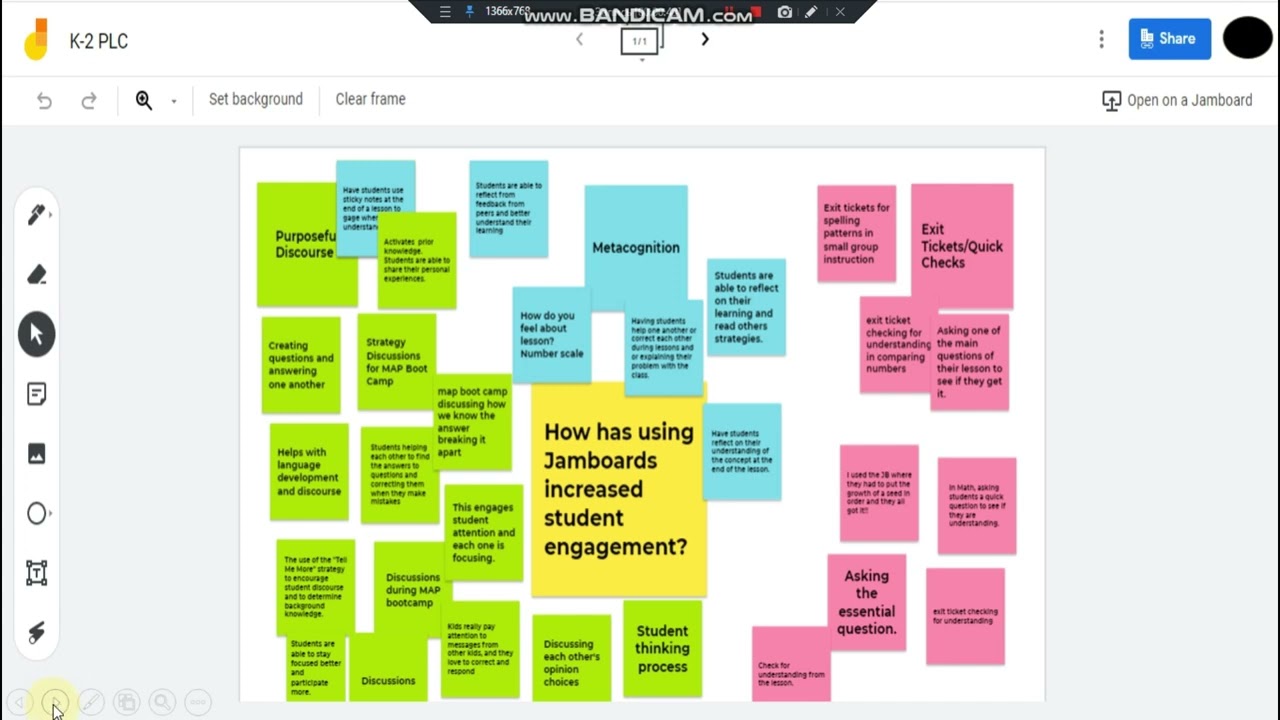
Task: Open the Add image tool
Action: pyautogui.click(x=37, y=454)
